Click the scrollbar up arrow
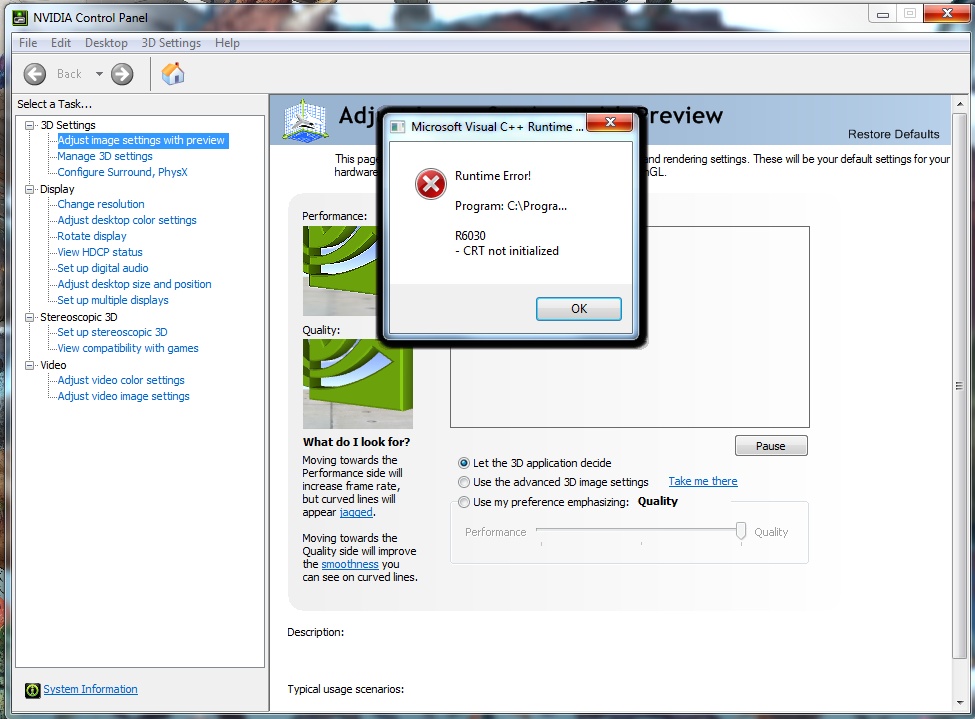 pos(960,104)
